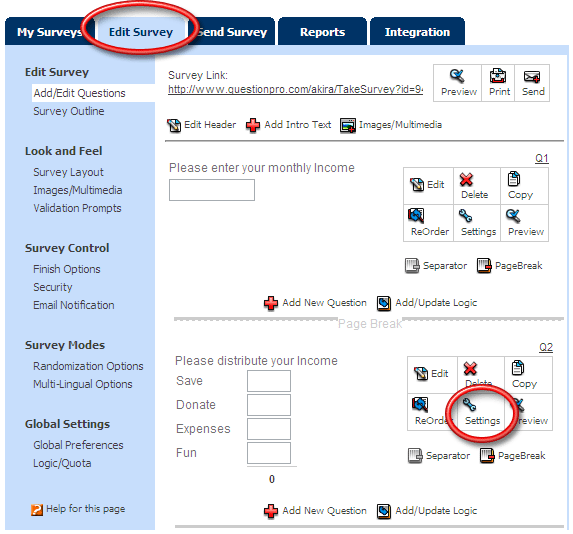573x534 pixels.
Task: Click the Print icon in top toolbar
Action: tap(498, 76)
